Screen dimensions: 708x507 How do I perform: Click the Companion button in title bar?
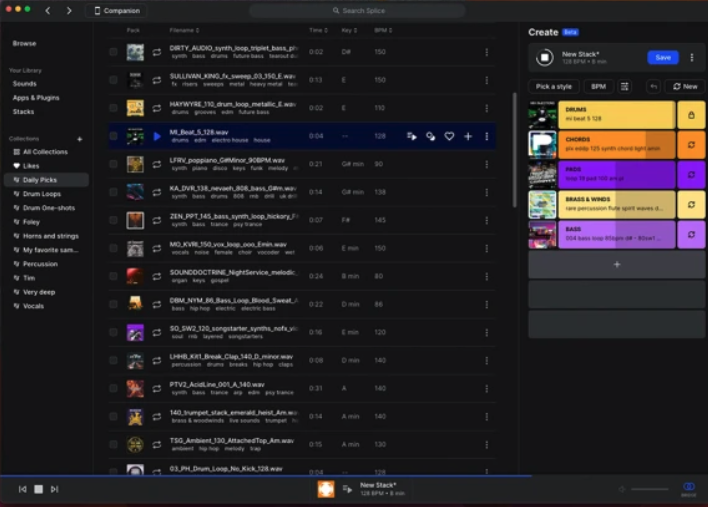coord(116,10)
